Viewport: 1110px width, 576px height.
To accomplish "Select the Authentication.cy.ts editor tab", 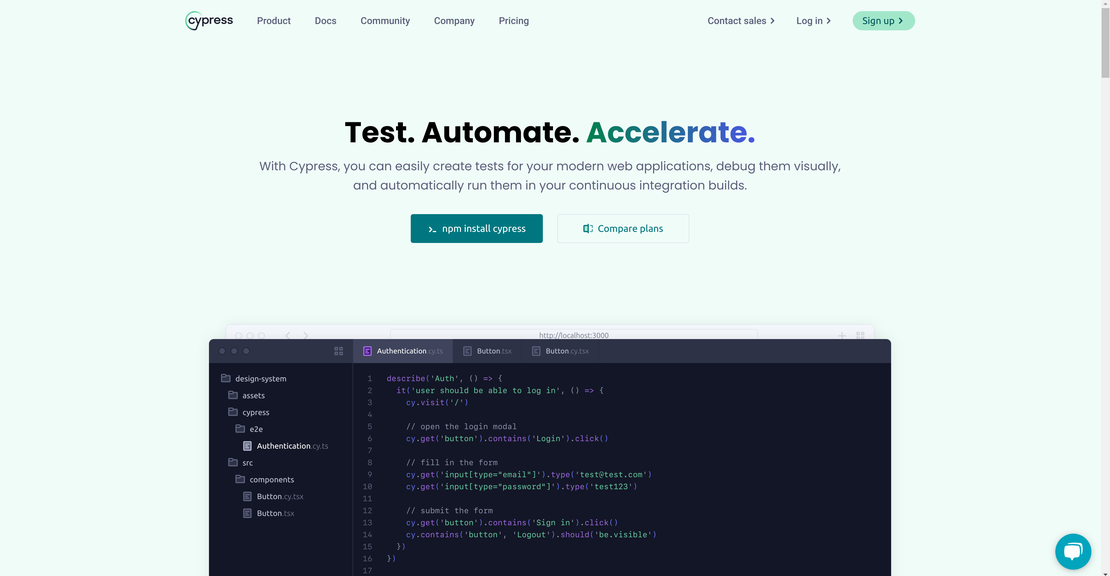I will tap(403, 351).
